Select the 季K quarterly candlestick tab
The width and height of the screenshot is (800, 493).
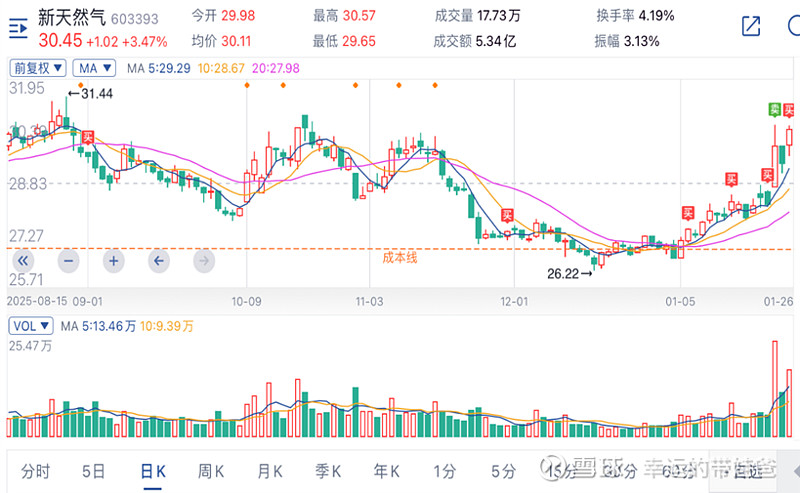328,471
